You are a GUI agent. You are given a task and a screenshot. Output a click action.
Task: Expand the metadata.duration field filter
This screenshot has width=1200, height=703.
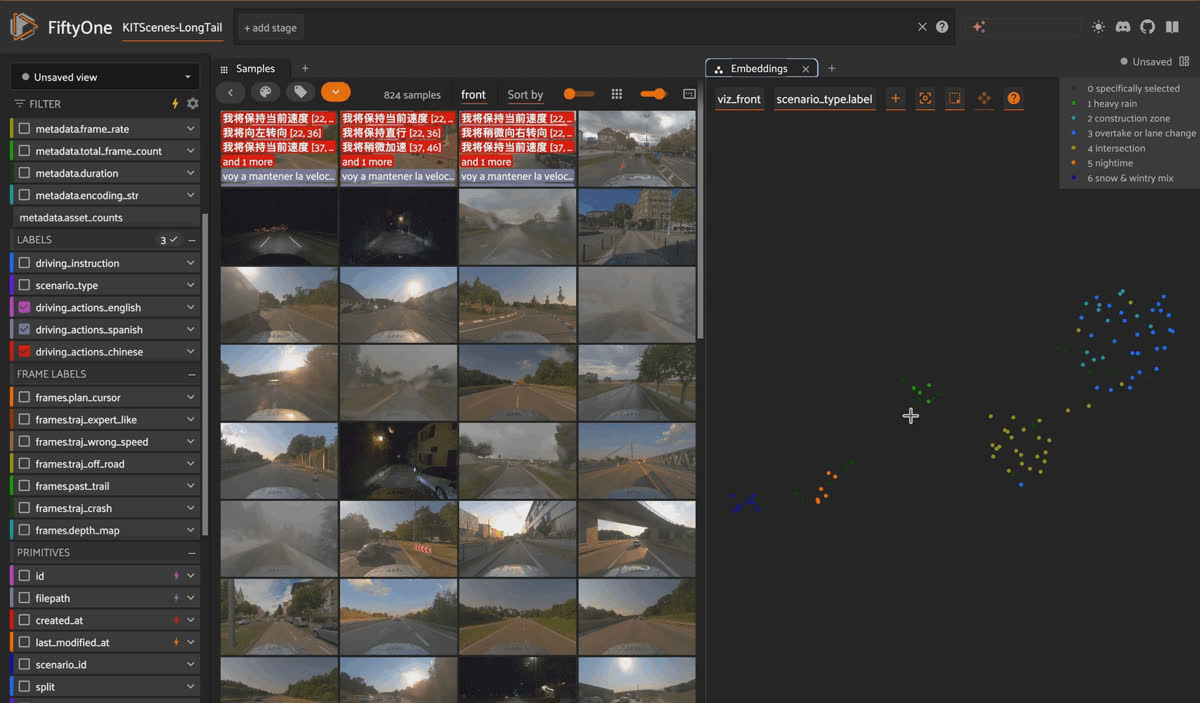[190, 173]
